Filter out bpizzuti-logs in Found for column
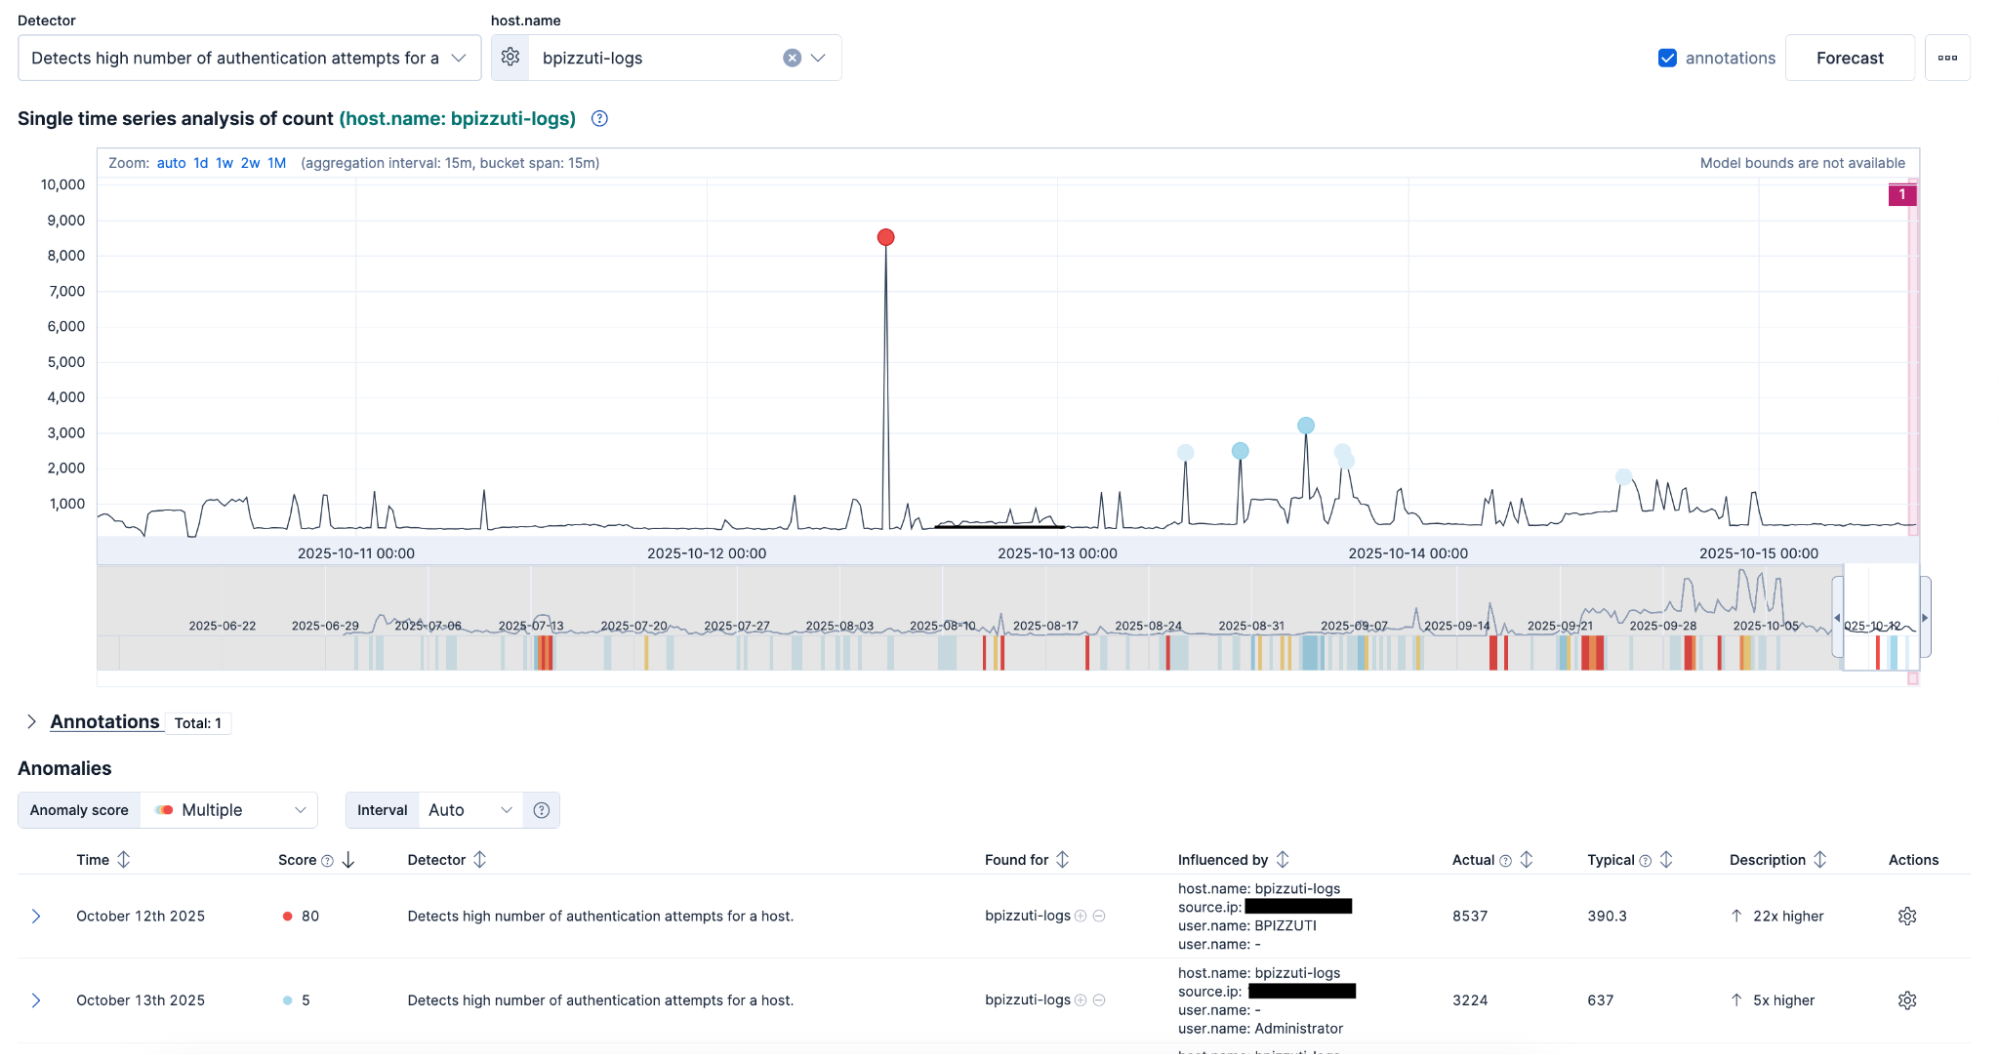 1100,916
